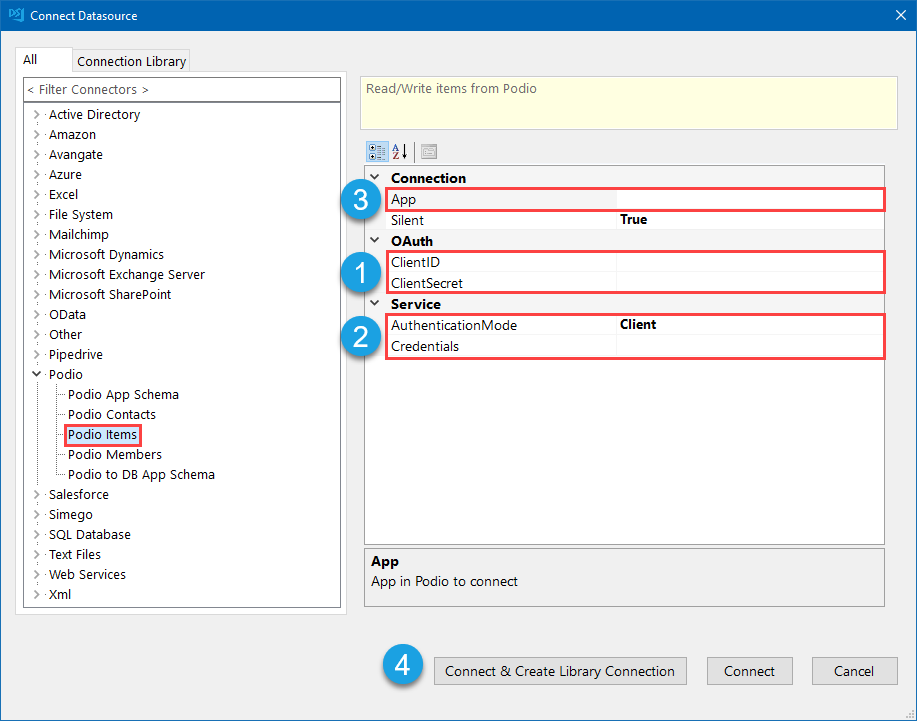Image resolution: width=917 pixels, height=721 pixels.
Task: Select OData in connector tree
Action: tap(67, 315)
